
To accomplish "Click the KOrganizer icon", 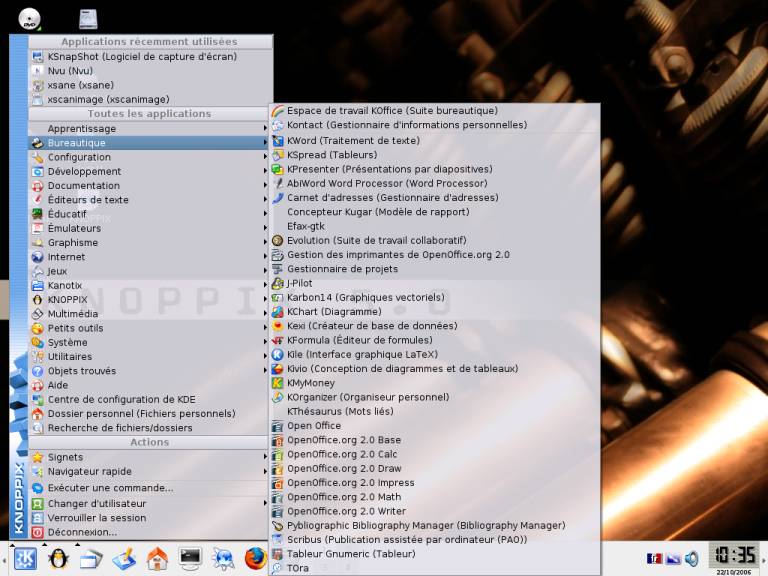I will 278,397.
